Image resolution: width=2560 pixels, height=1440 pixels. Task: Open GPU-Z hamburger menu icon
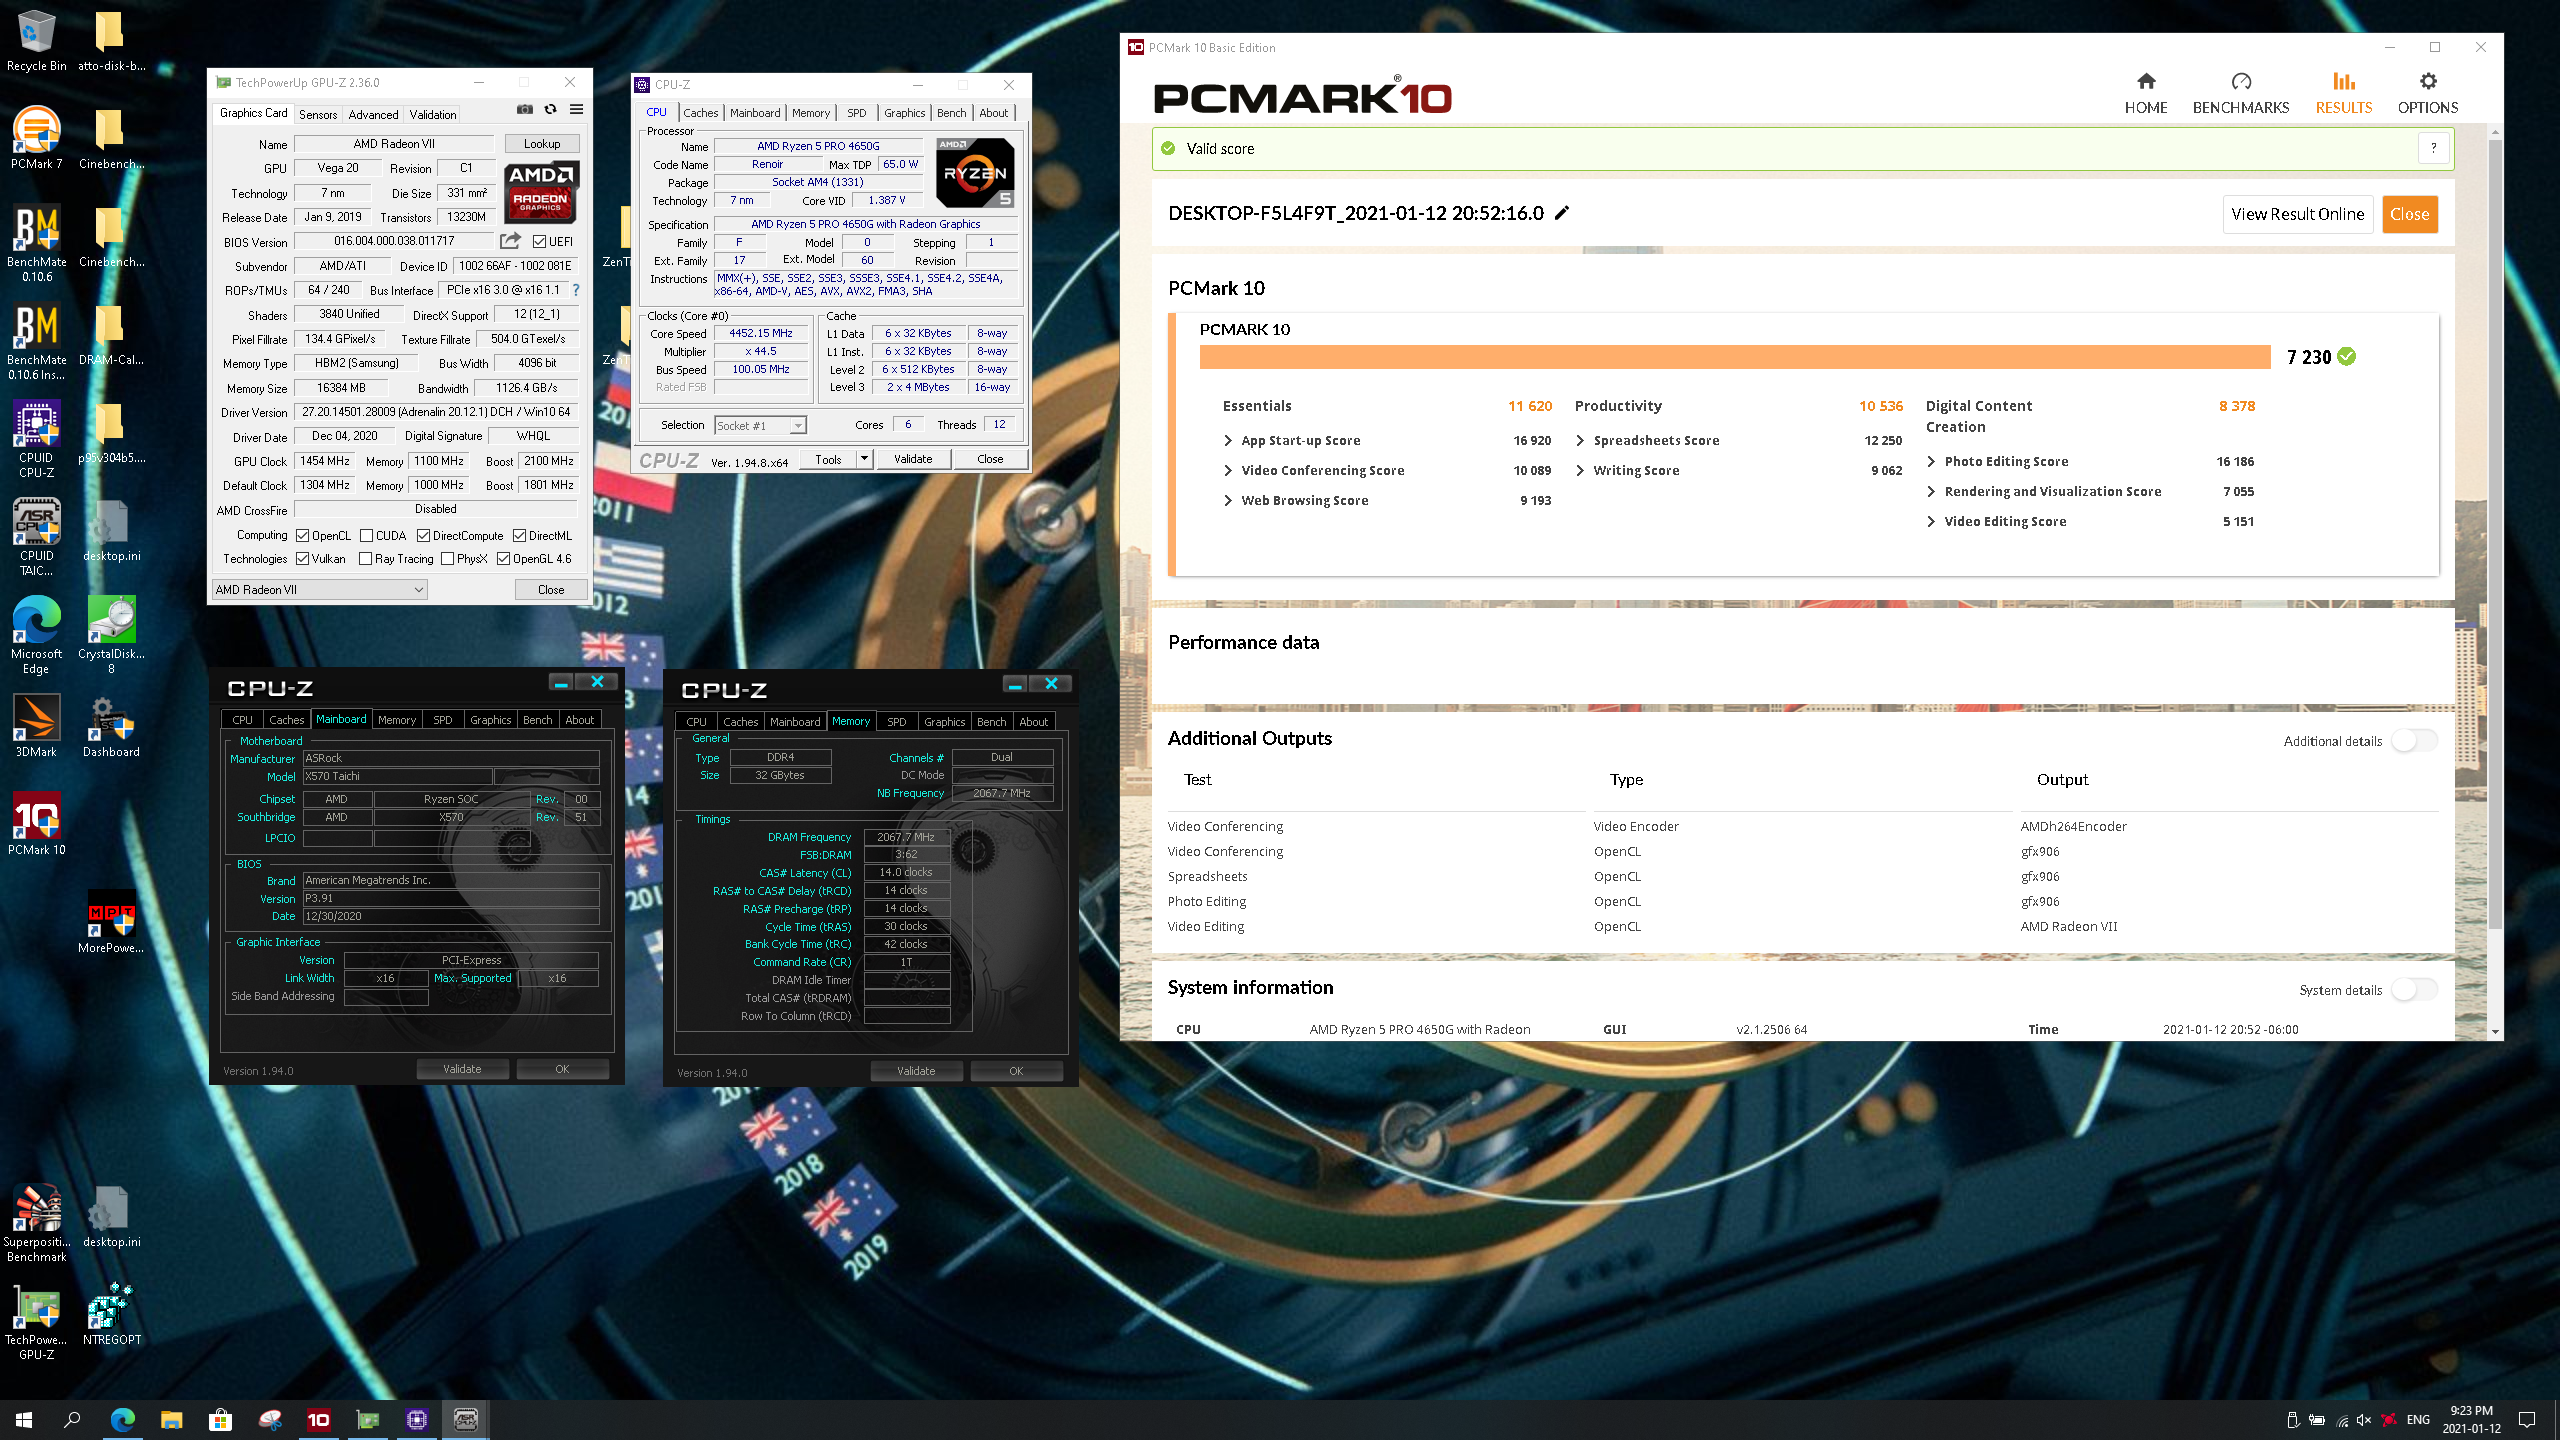577,109
